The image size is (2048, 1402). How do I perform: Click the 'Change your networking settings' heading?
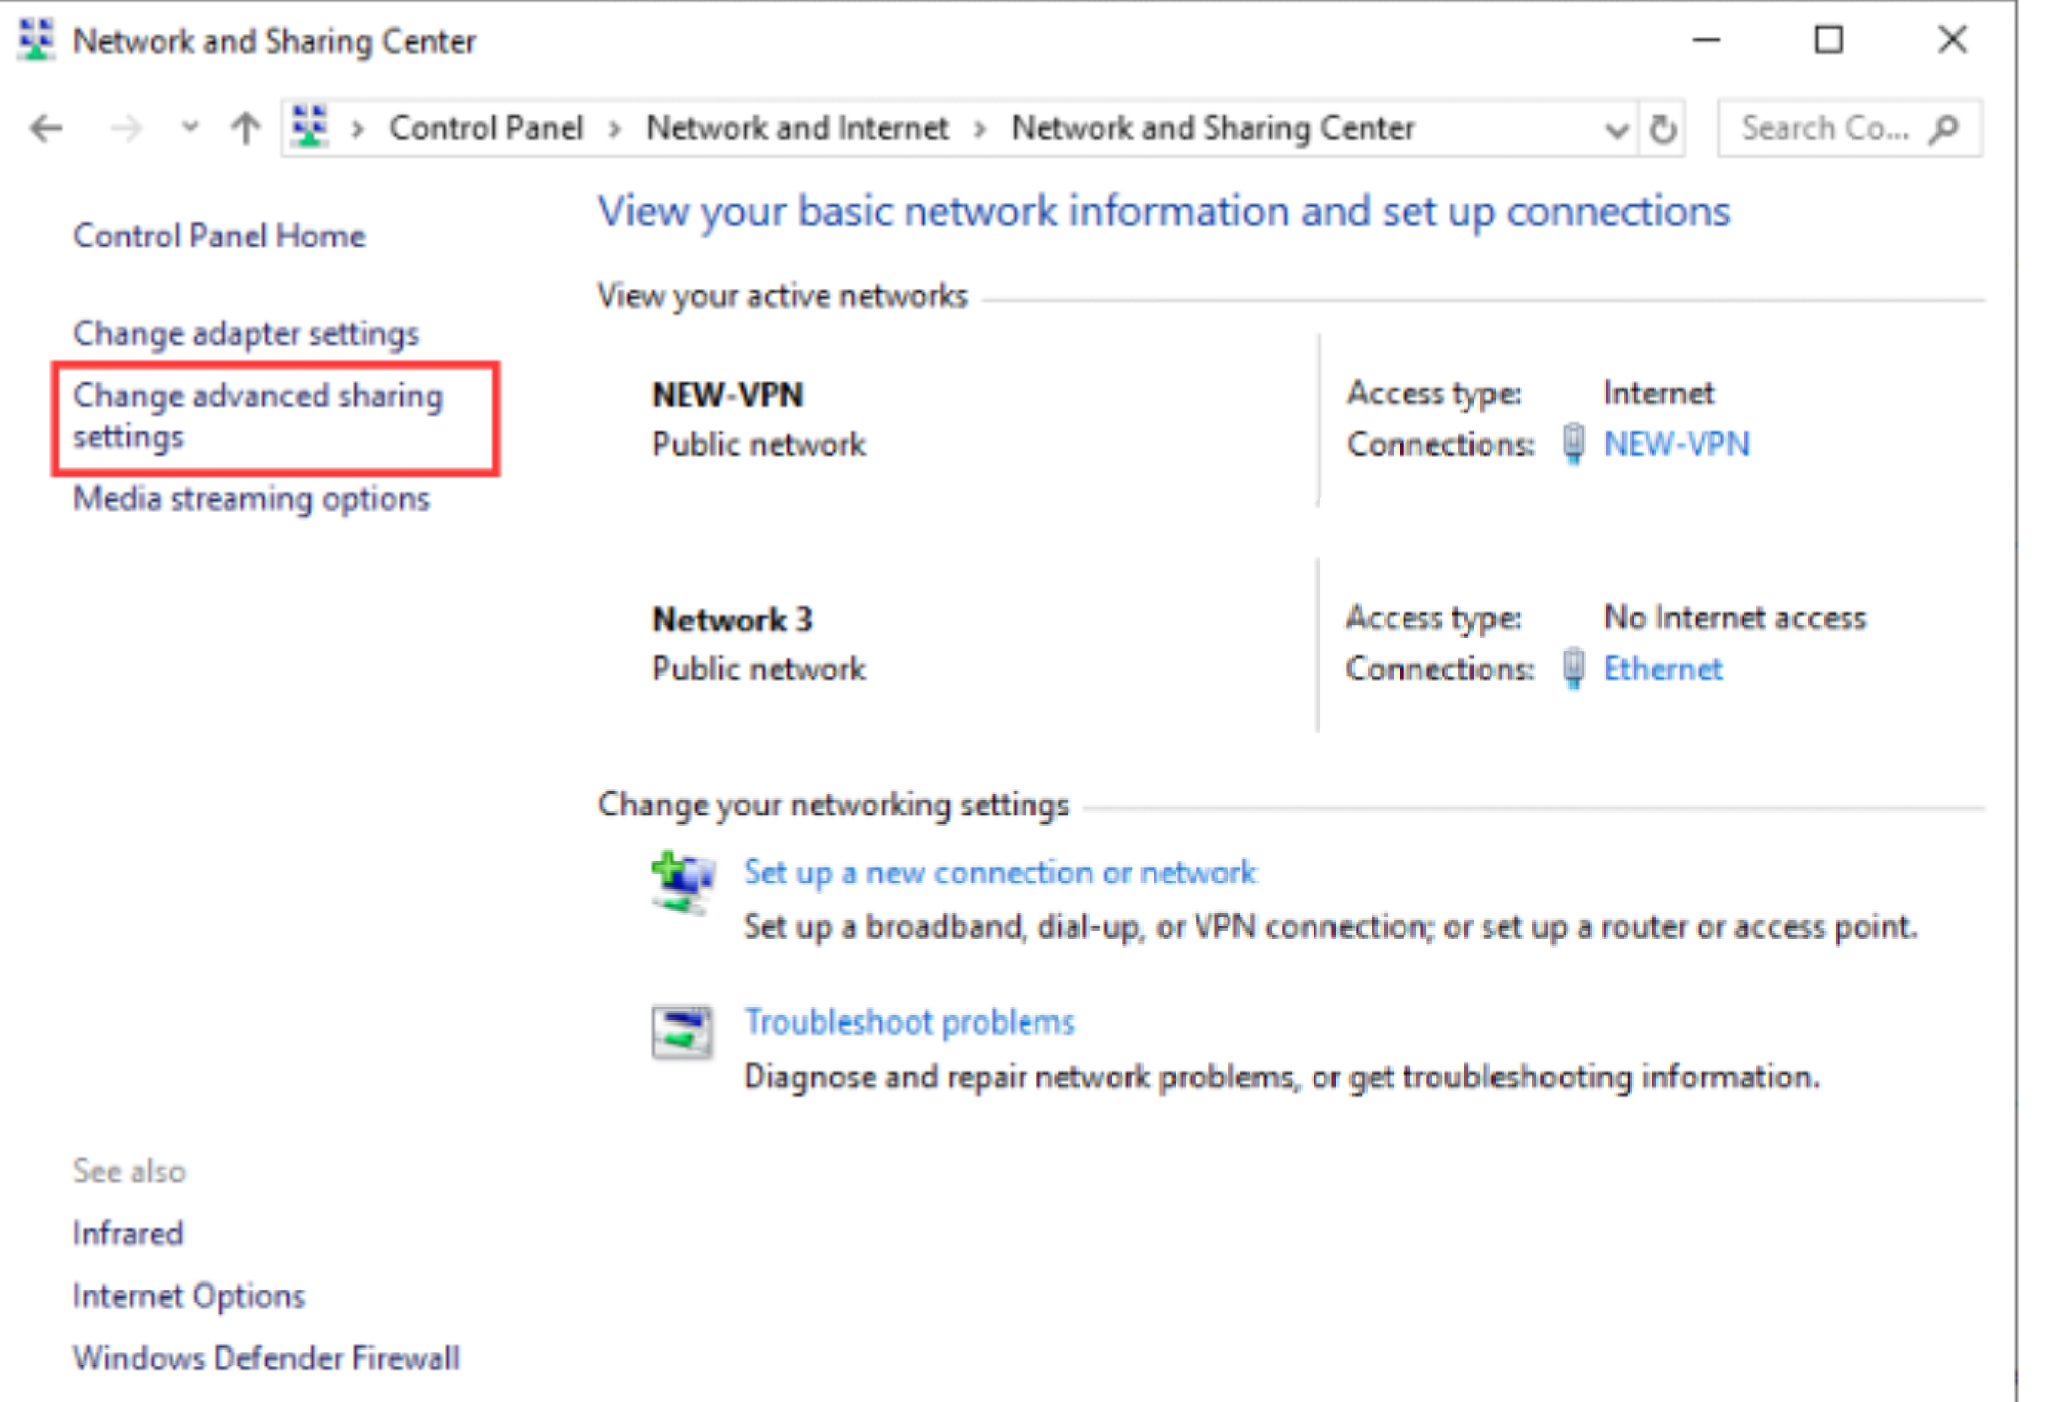coord(833,805)
